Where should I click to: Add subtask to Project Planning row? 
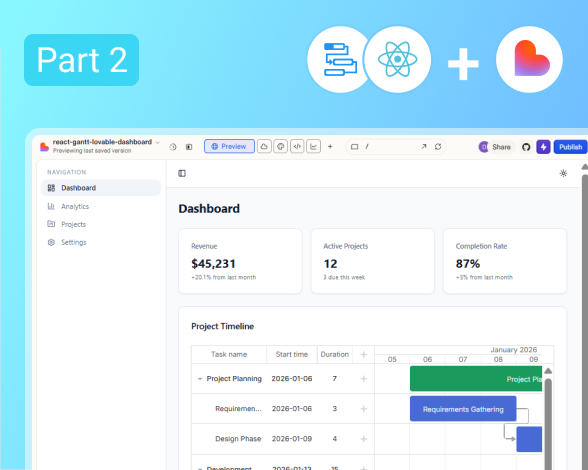pyautogui.click(x=363, y=379)
